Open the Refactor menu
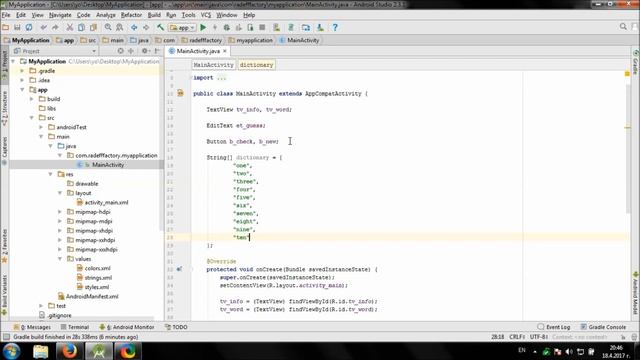640x360 pixels. (x=131, y=15)
